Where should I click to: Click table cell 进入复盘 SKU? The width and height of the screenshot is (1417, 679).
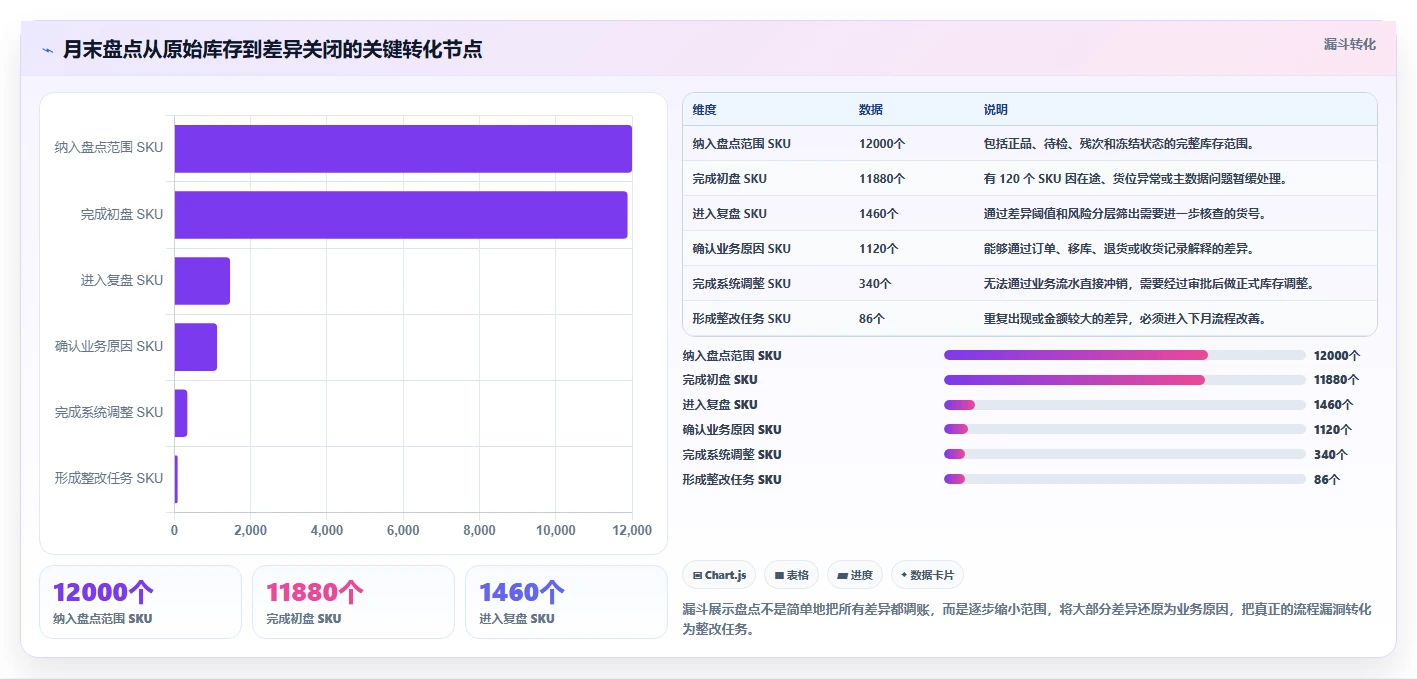coord(730,214)
